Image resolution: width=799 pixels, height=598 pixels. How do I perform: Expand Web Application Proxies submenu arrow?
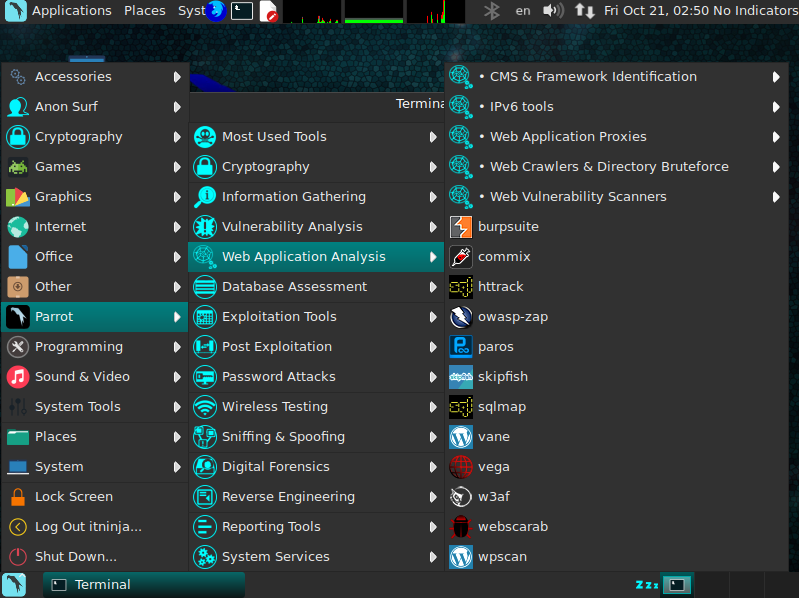point(776,137)
